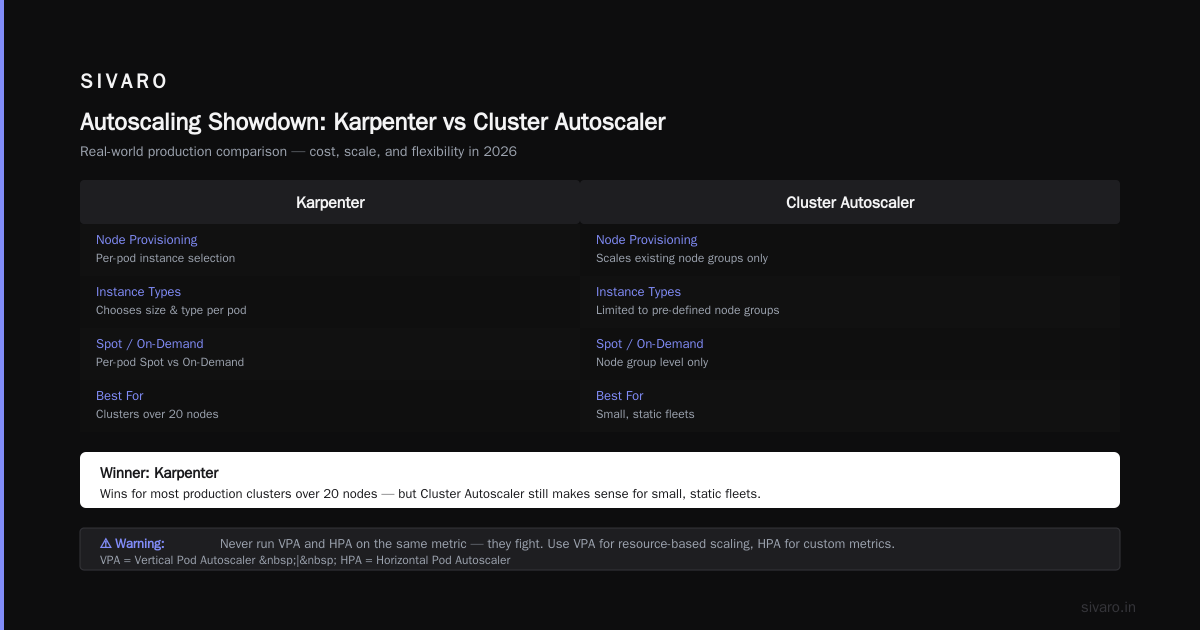The height and width of the screenshot is (630, 1200).
Task: Click 'VPA = Vertical Pod Autoscaler' footnote
Action: tap(305, 560)
